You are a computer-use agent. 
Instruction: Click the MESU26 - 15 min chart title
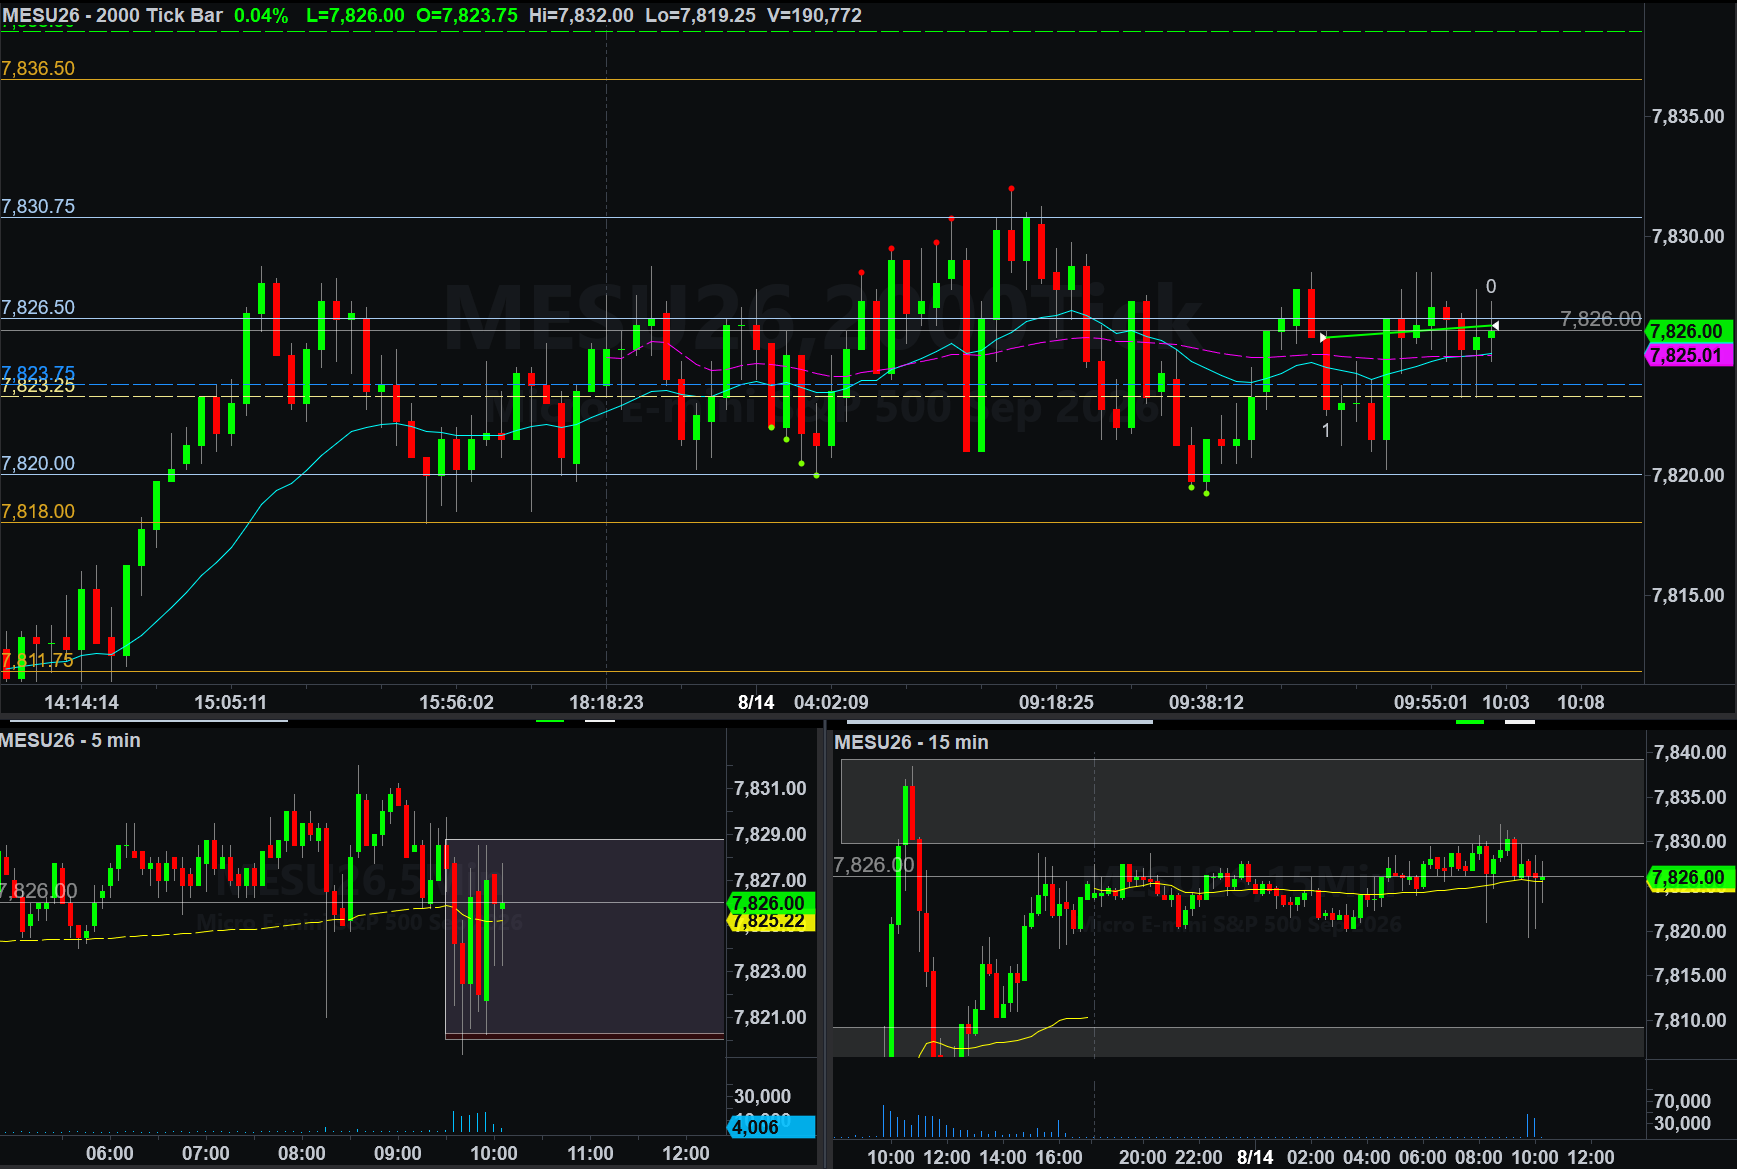tap(911, 742)
